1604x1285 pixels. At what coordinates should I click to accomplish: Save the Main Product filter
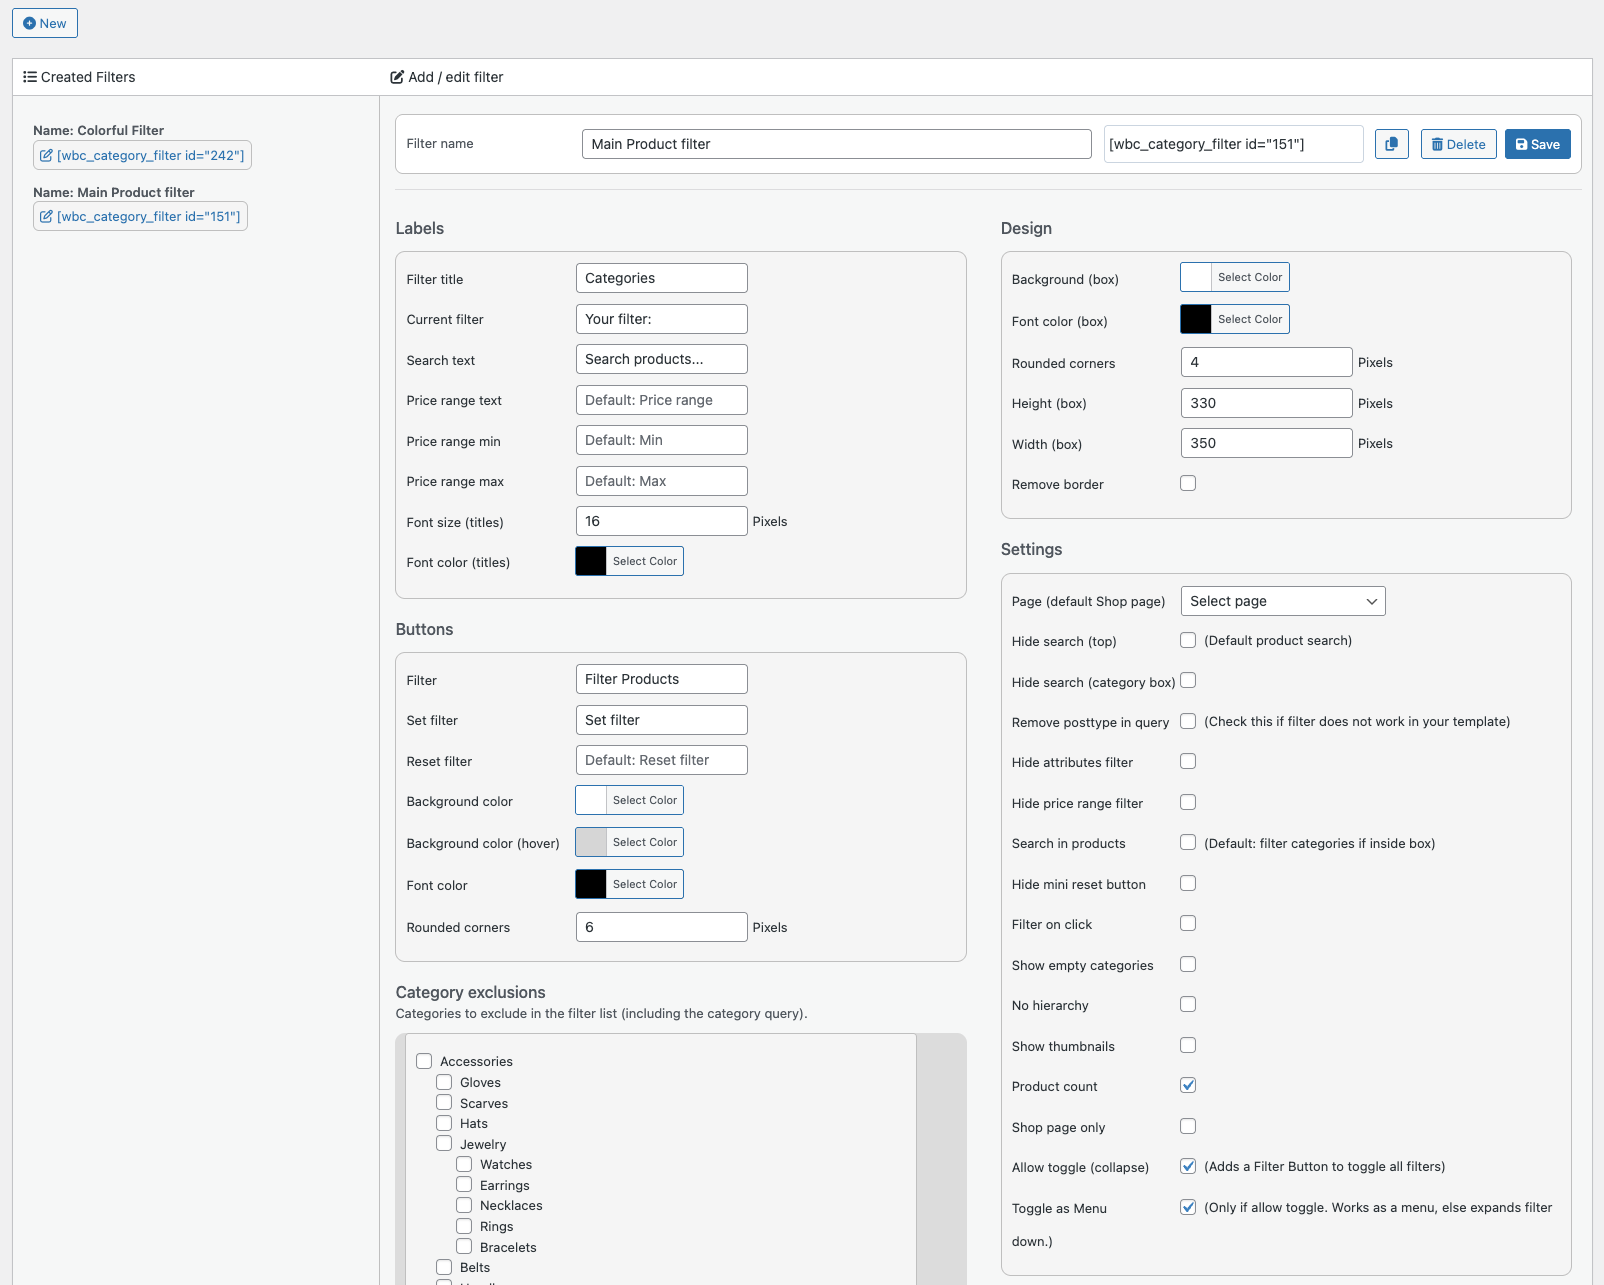[x=1537, y=144]
